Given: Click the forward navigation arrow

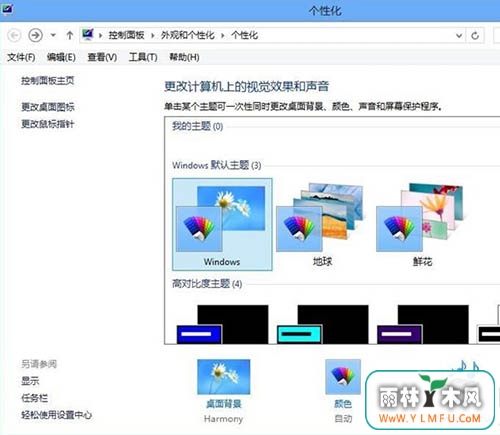Looking at the screenshot, I should (x=35, y=35).
